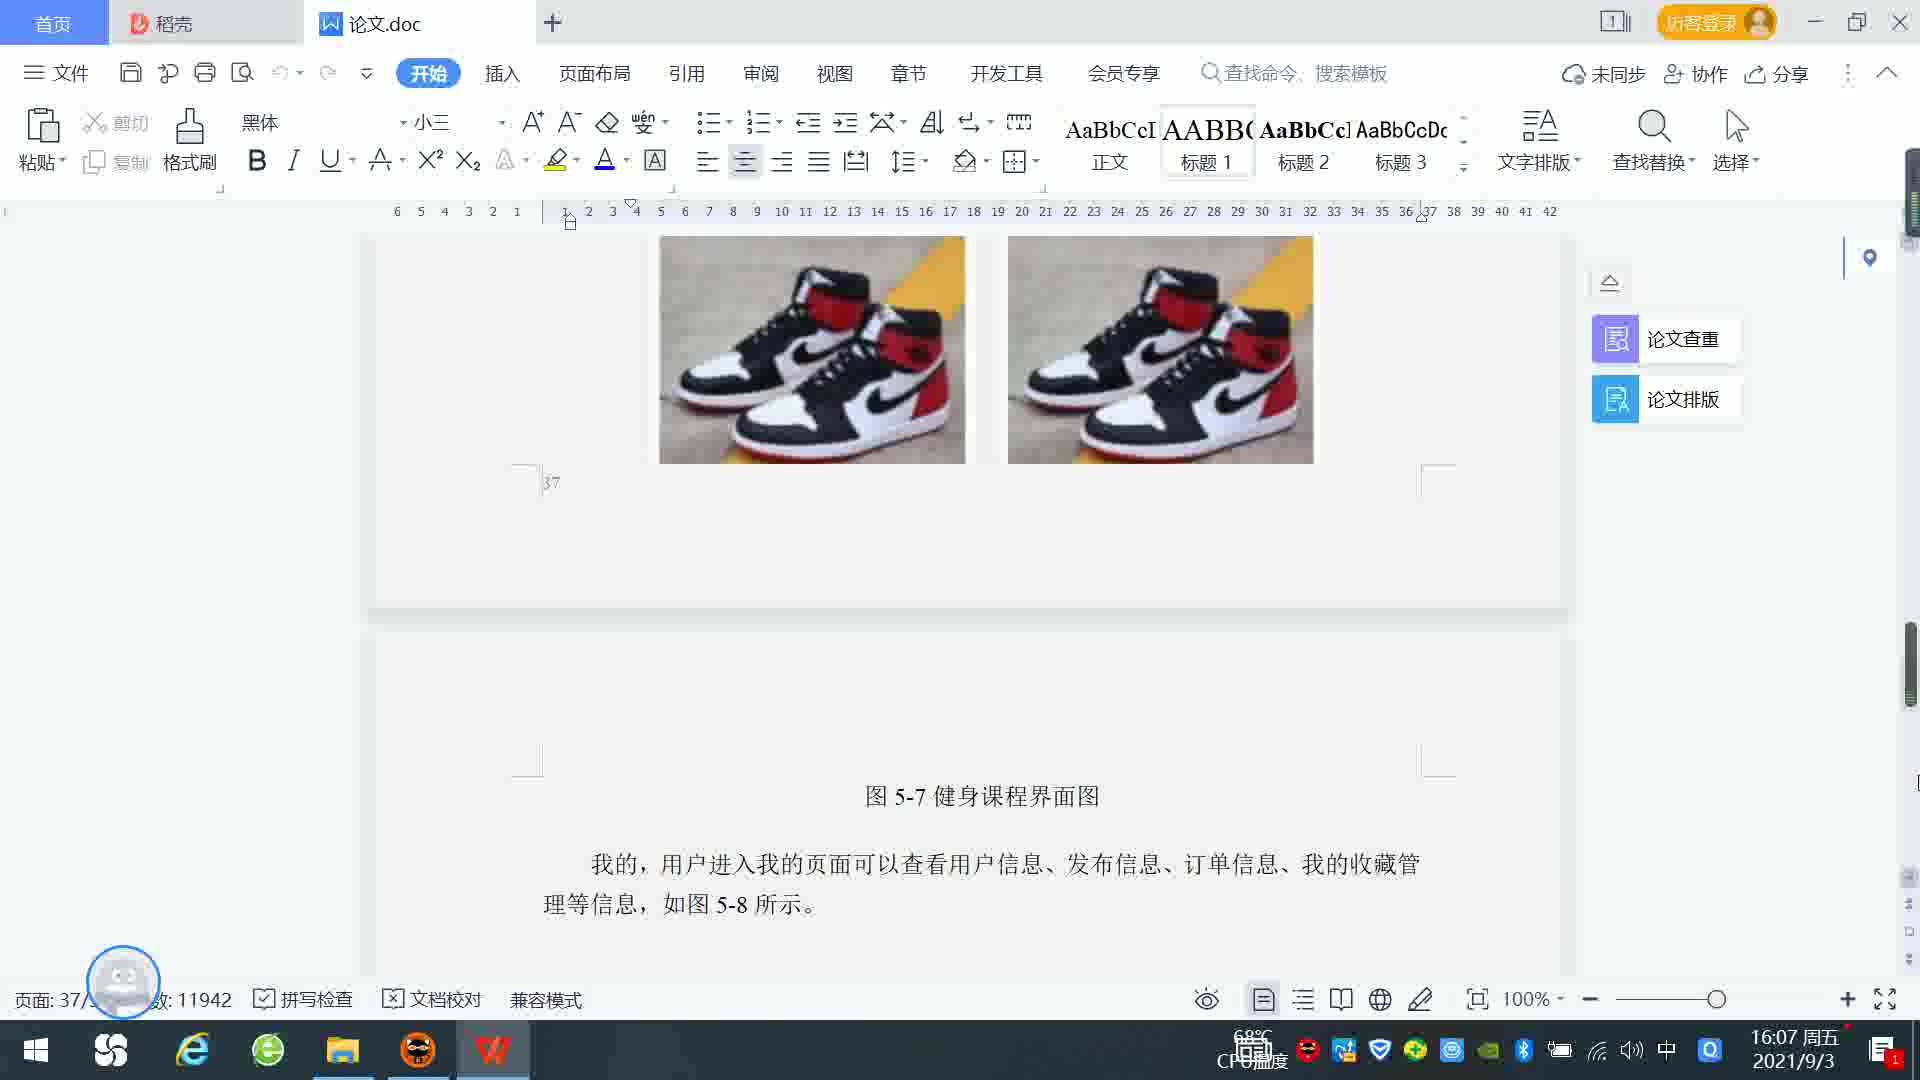This screenshot has width=1920, height=1080.
Task: Justify paragraph text
Action: point(818,161)
